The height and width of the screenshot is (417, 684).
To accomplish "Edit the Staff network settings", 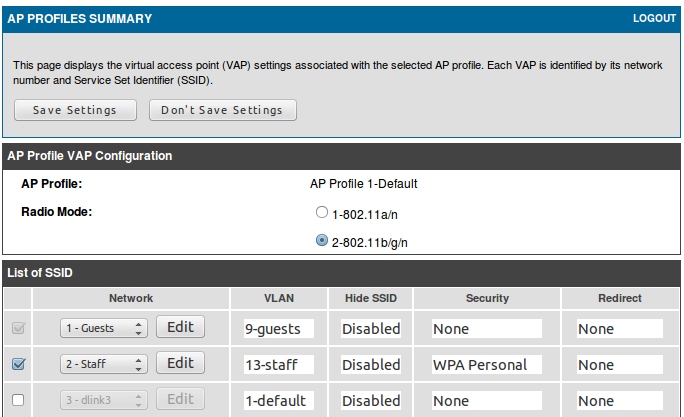I will (x=180, y=364).
